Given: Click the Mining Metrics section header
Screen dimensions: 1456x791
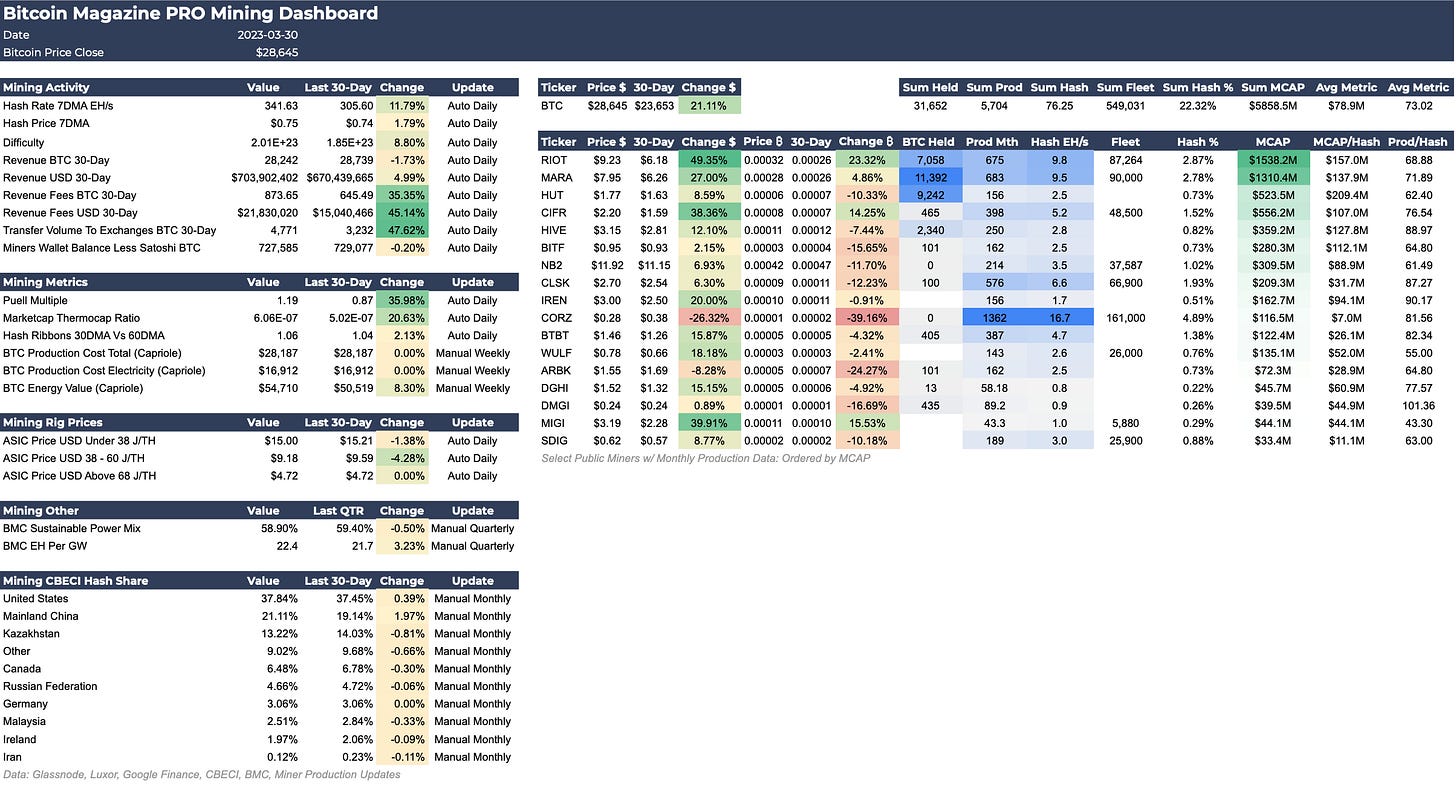Looking at the screenshot, I should [x=45, y=282].
